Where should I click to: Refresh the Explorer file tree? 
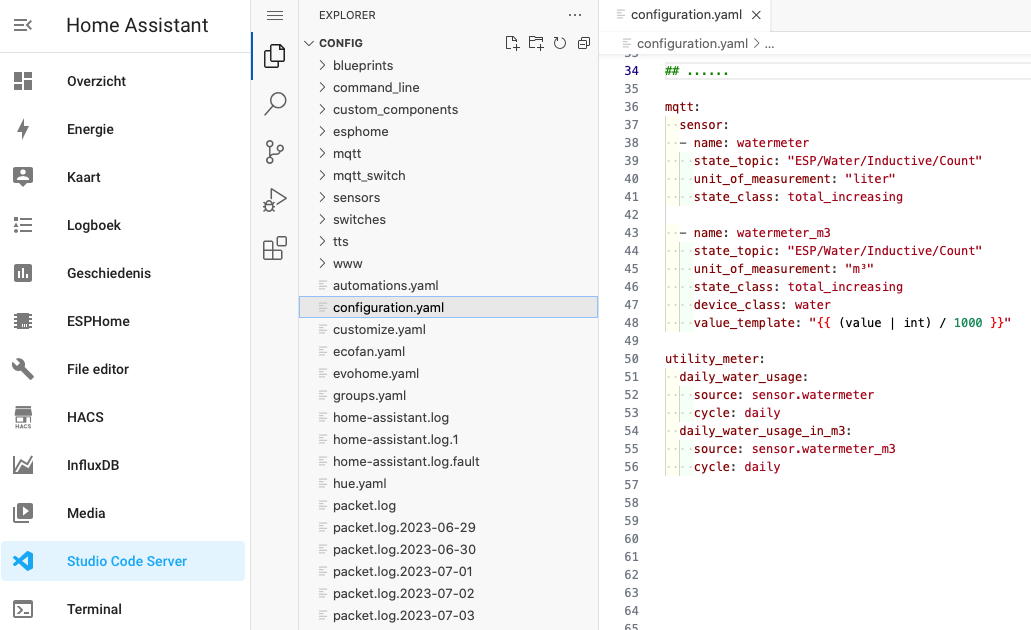click(560, 43)
